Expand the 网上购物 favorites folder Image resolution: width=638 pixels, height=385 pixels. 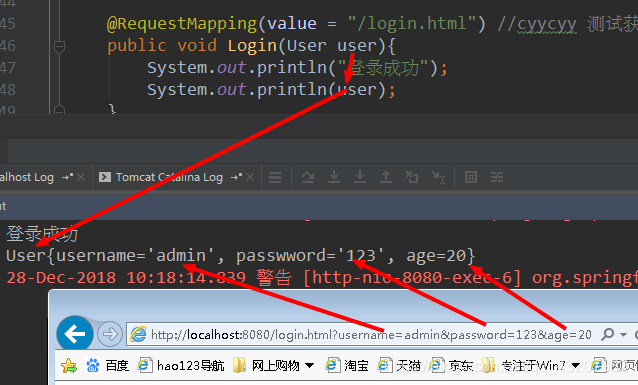click(273, 365)
